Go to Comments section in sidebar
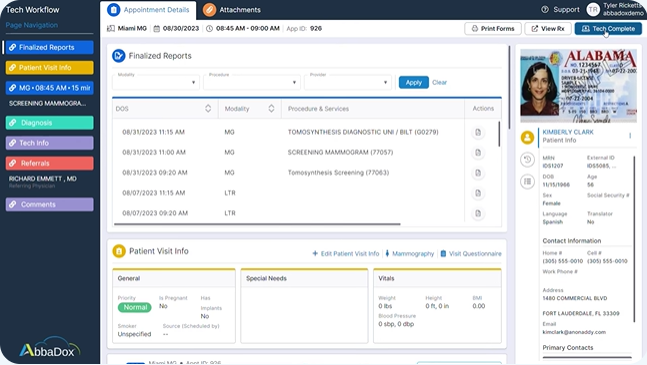The height and width of the screenshot is (365, 647). [x=50, y=204]
